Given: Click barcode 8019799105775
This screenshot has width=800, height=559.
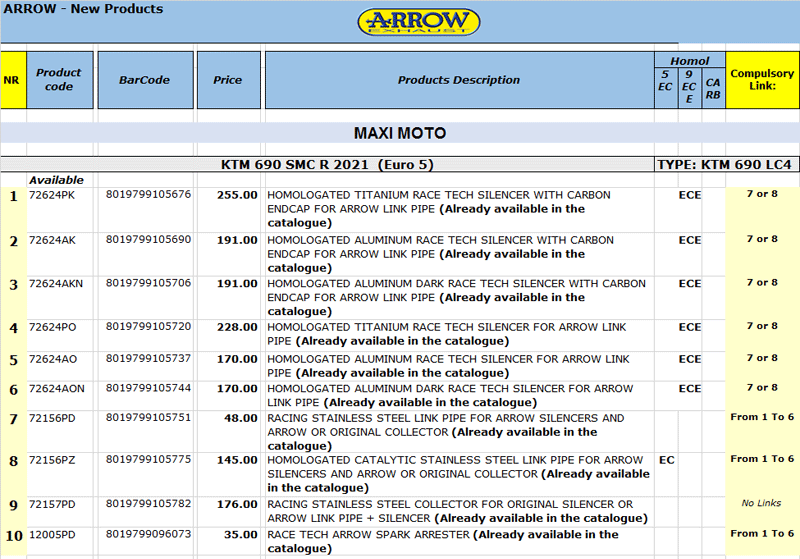Looking at the screenshot, I should pyautogui.click(x=148, y=460).
